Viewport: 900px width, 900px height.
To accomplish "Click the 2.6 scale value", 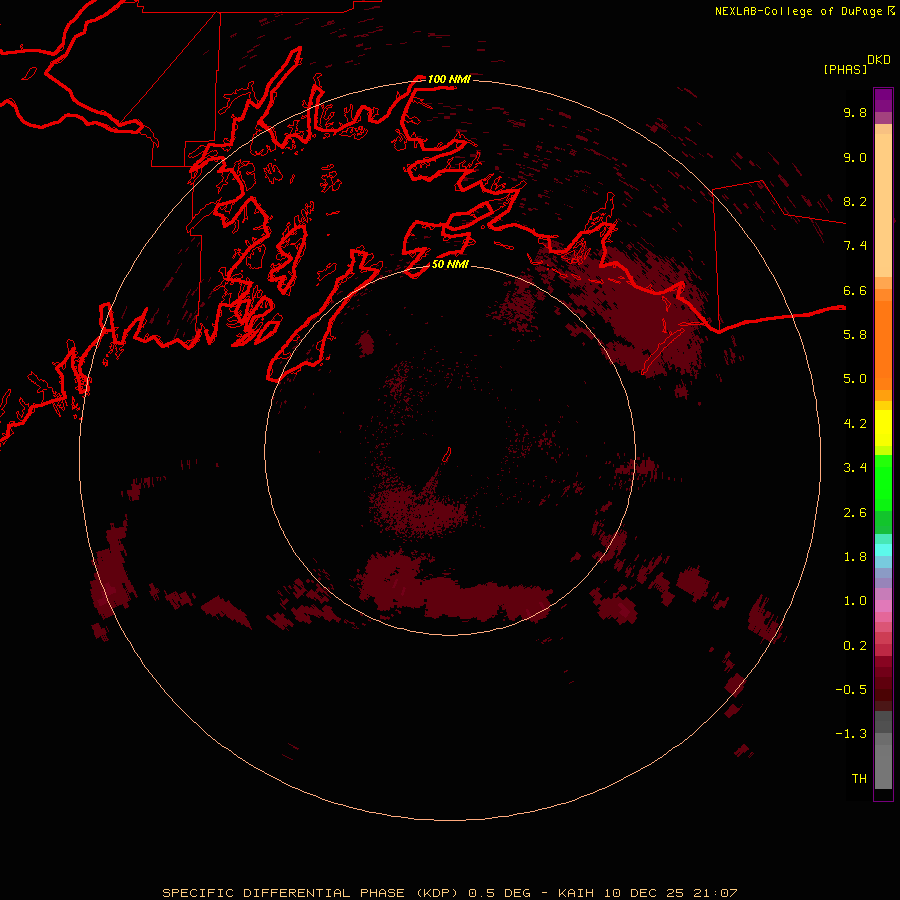I will pos(855,513).
